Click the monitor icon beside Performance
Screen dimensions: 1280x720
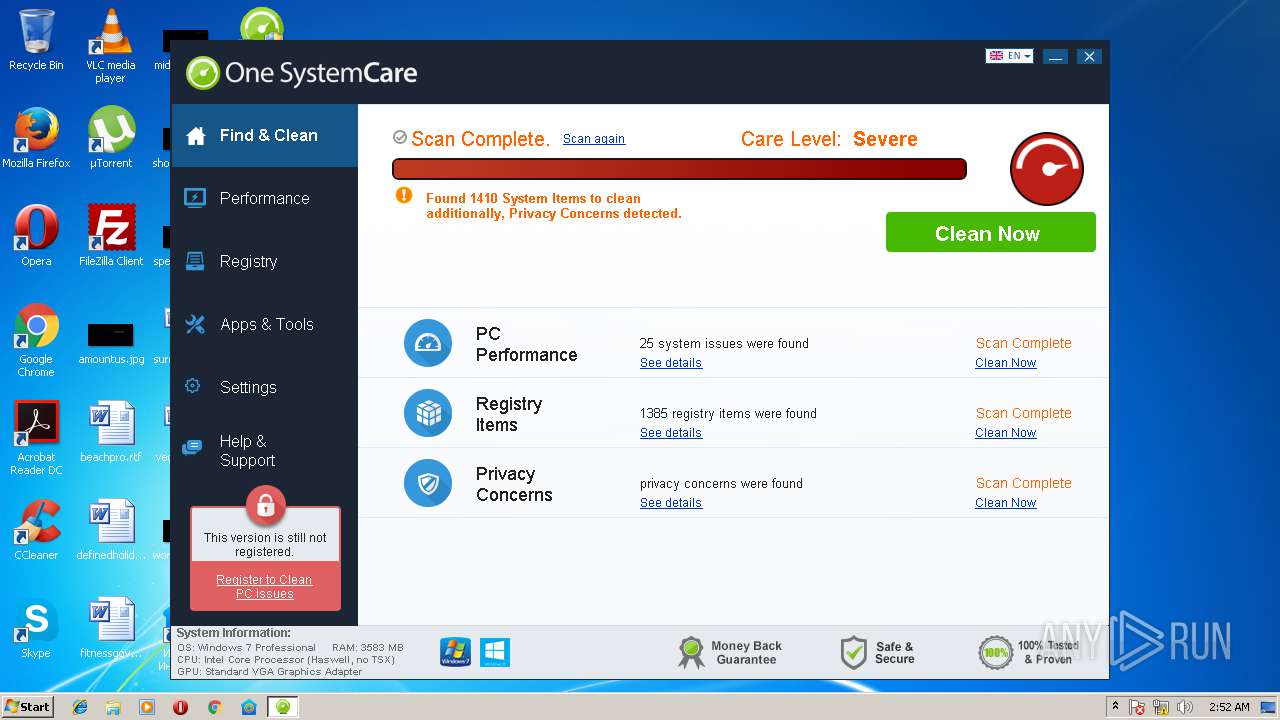pos(195,198)
